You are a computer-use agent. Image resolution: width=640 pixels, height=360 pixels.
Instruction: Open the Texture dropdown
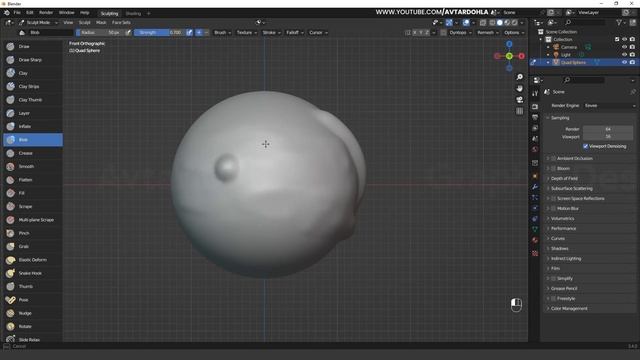[x=247, y=33]
